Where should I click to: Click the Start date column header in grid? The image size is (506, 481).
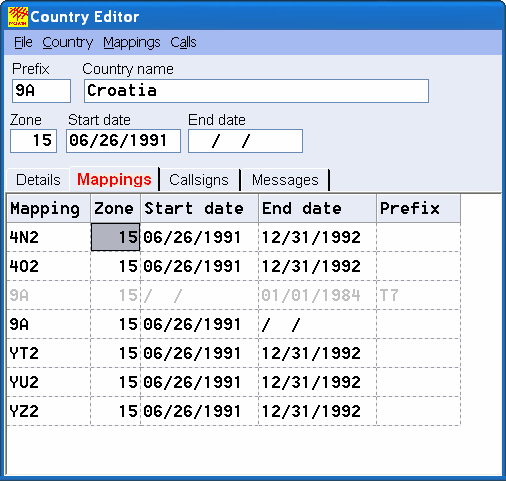[x=199, y=209]
